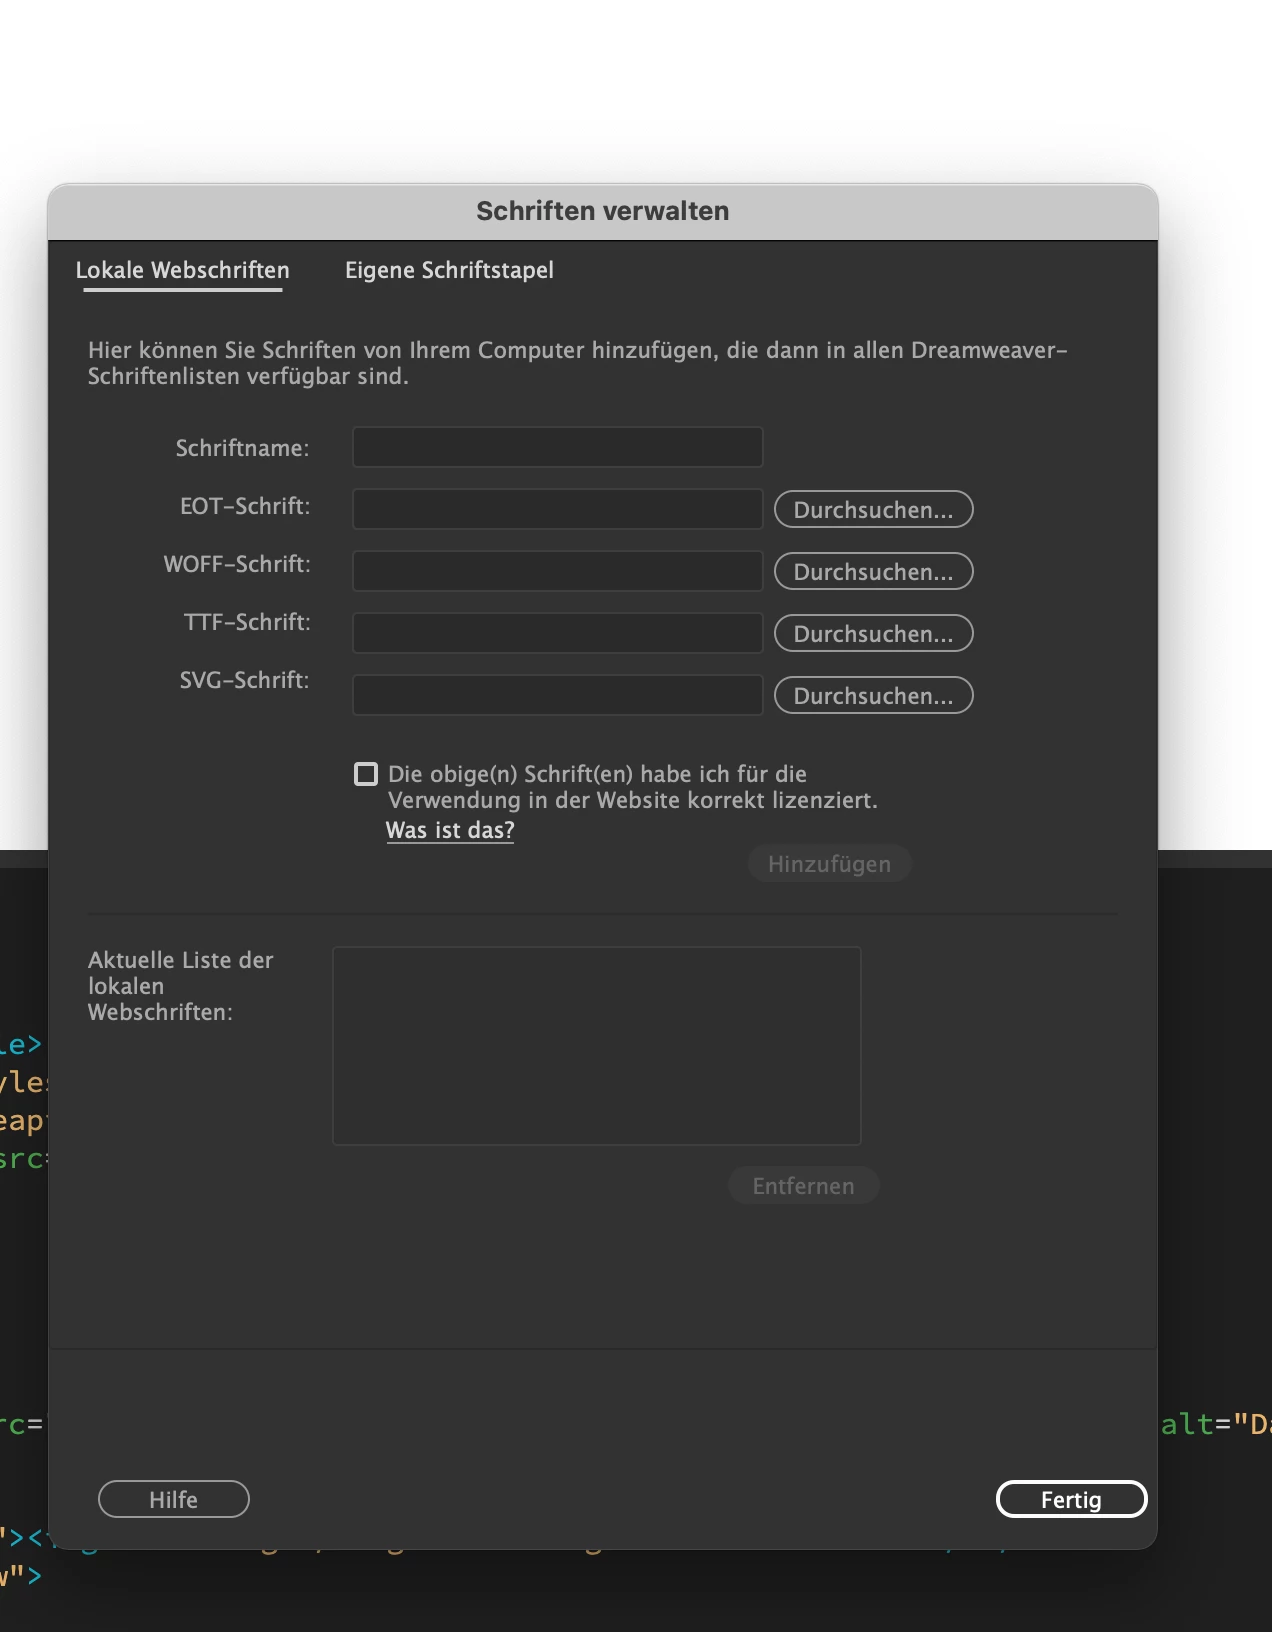Viewport: 1272px width, 1632px height.
Task: Open Hilfe for this dialog
Action: (x=174, y=1499)
